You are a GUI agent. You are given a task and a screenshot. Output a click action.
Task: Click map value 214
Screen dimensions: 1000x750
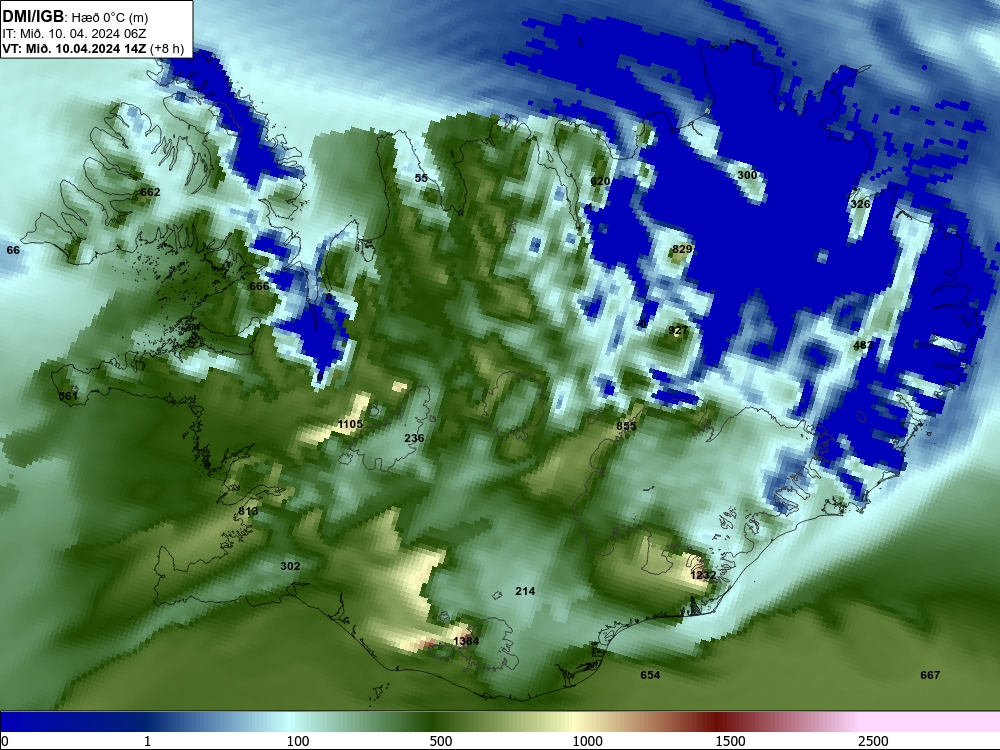click(525, 591)
